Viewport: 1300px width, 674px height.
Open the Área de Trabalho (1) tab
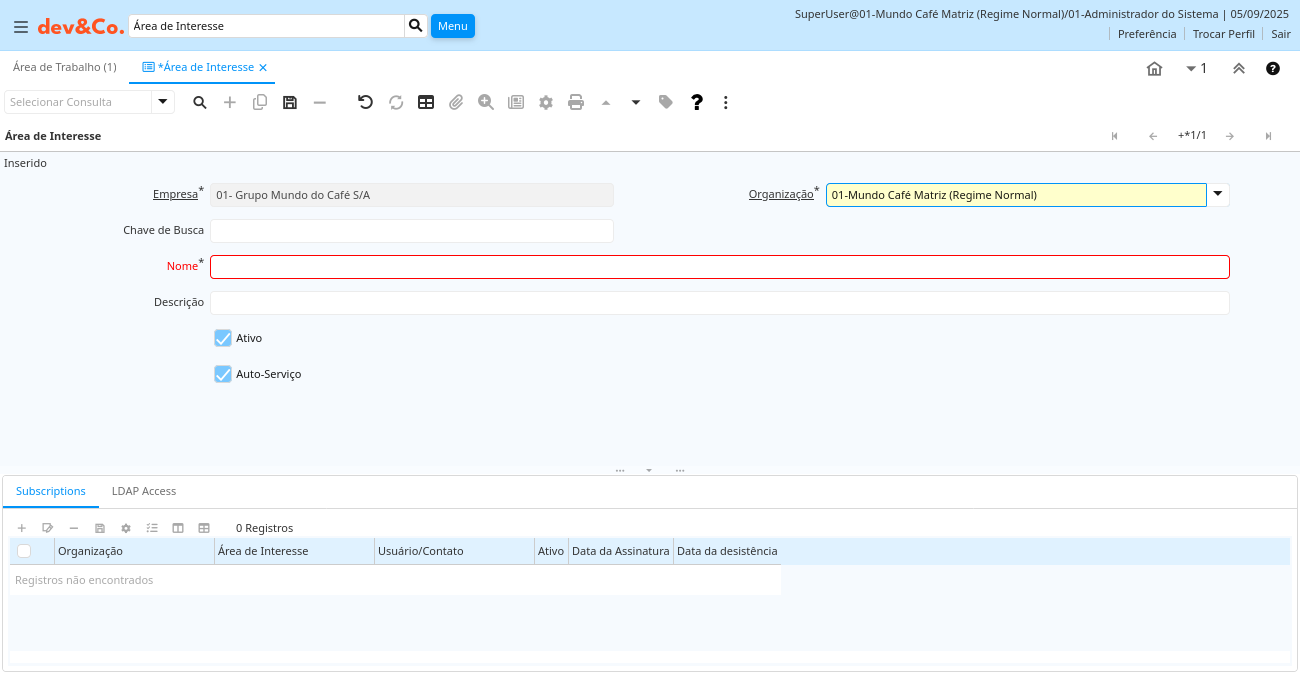pos(64,67)
